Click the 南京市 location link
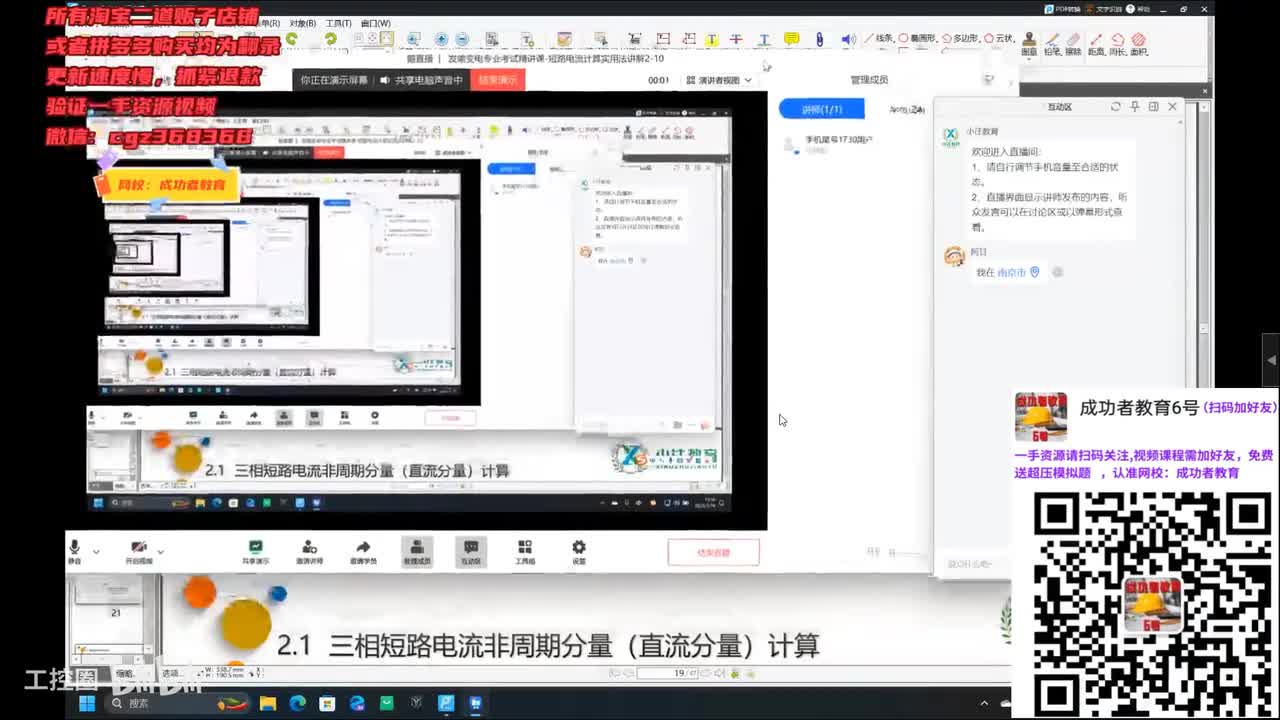Viewport: 1280px width, 720px height. (1012, 272)
